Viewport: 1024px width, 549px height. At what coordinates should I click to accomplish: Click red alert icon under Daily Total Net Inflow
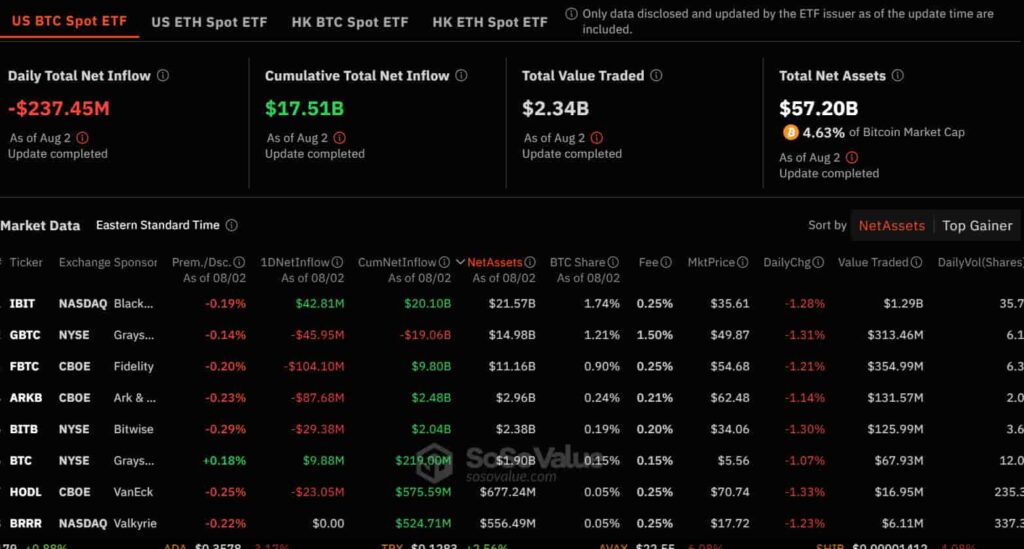[x=82, y=138]
